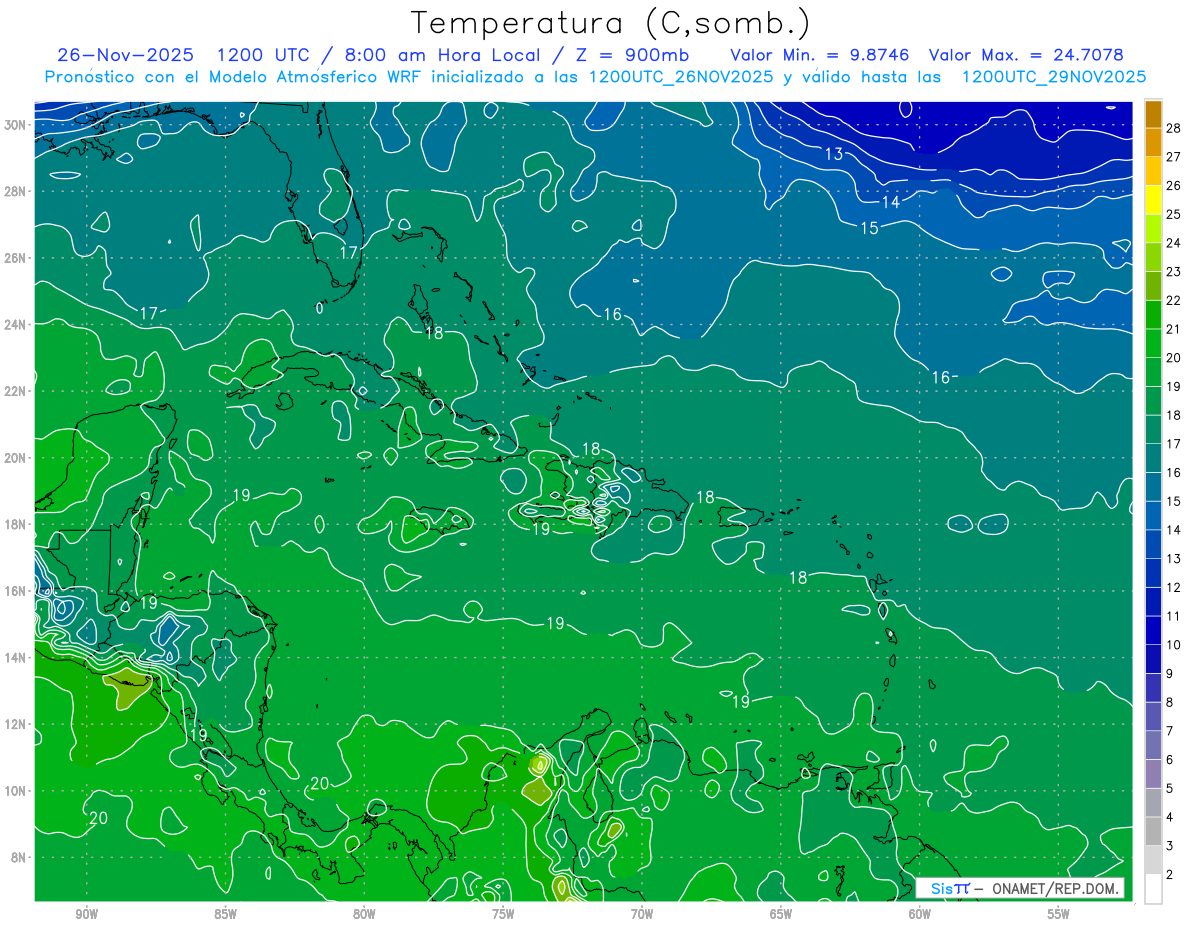Click the color scale label '6'
This screenshot has height=927, width=1200.
pos(1170,760)
